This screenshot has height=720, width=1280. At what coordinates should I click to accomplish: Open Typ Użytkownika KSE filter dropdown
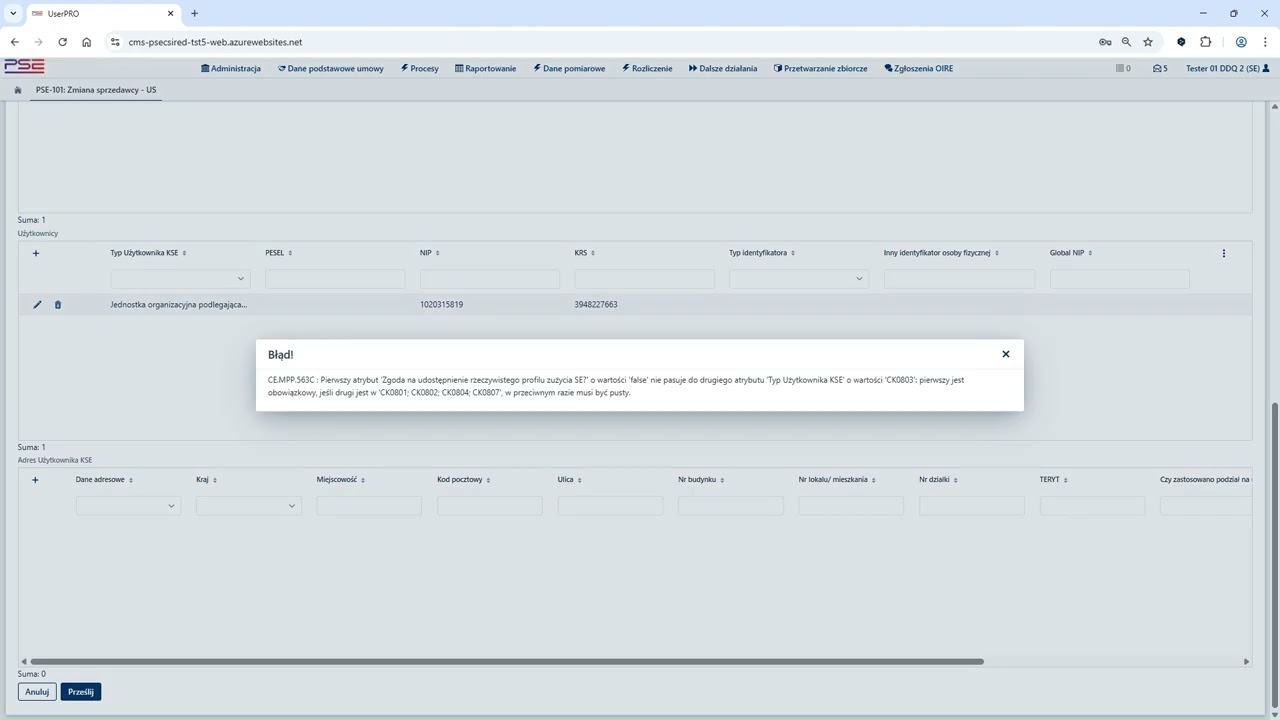180,279
